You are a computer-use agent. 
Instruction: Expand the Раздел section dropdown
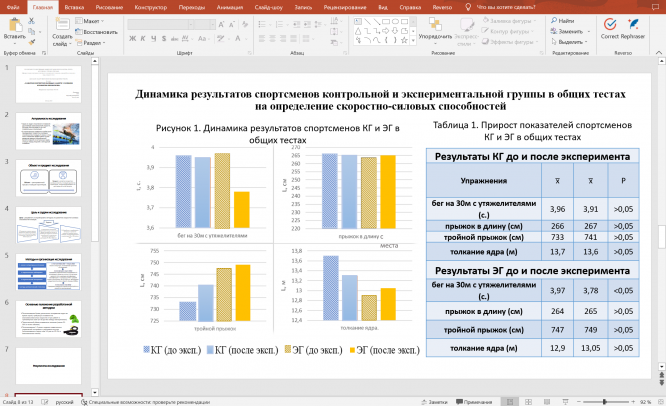point(92,43)
